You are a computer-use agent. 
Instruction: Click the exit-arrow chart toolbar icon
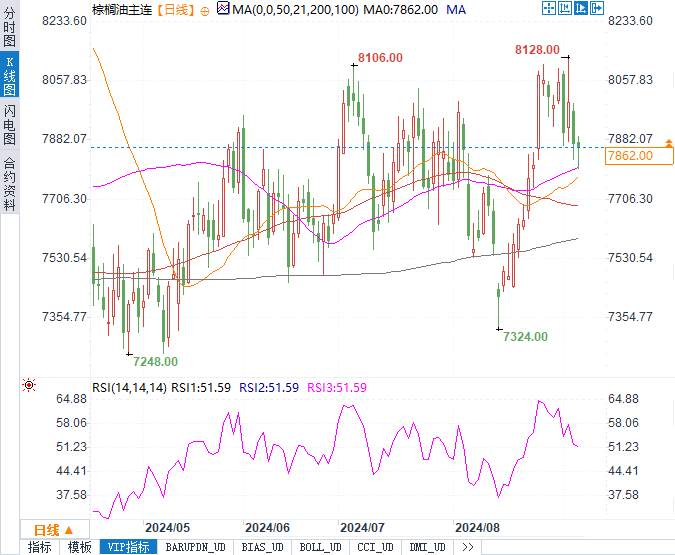point(597,8)
